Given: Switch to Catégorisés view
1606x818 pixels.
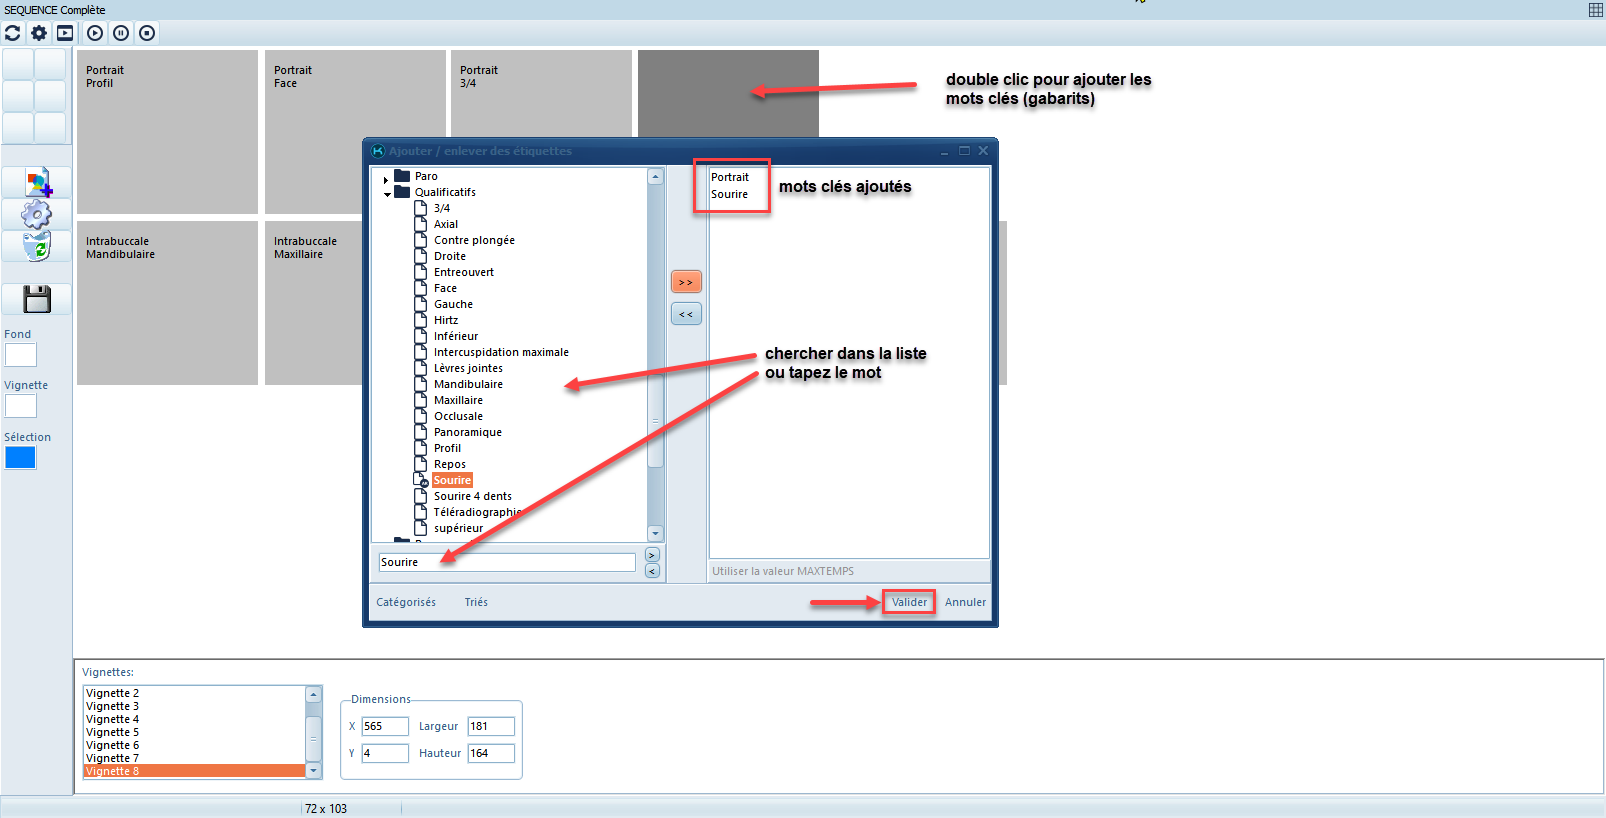Looking at the screenshot, I should (406, 602).
